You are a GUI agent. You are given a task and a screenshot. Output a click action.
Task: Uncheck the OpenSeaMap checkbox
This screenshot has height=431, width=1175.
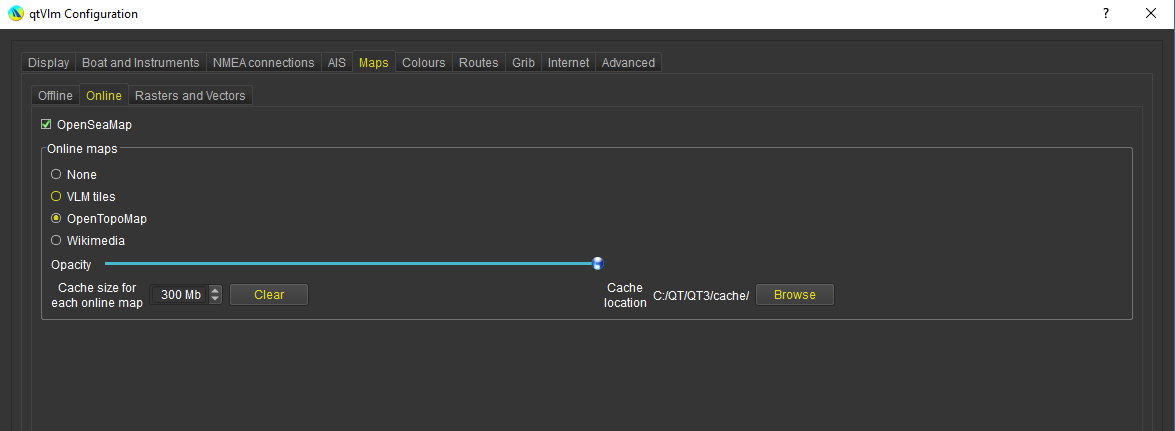[x=46, y=124]
